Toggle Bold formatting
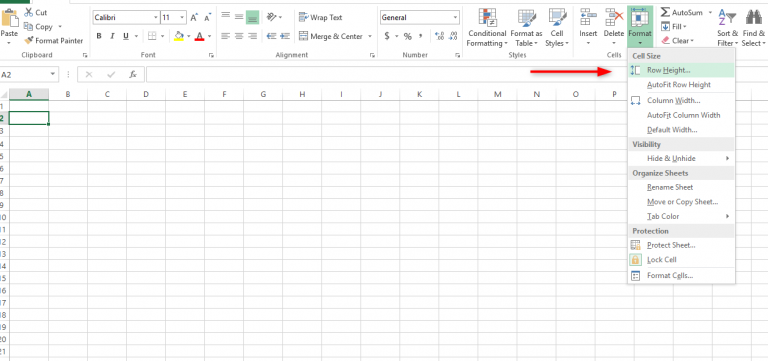768x361 pixels. (99, 36)
